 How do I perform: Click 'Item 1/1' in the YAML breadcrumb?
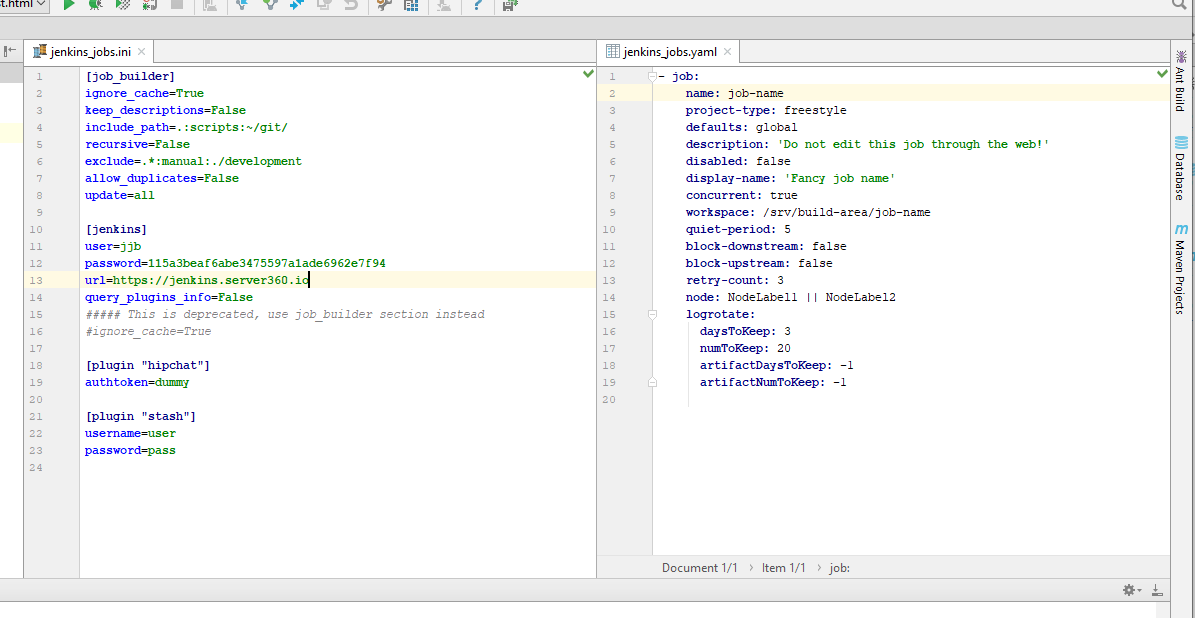click(783, 567)
